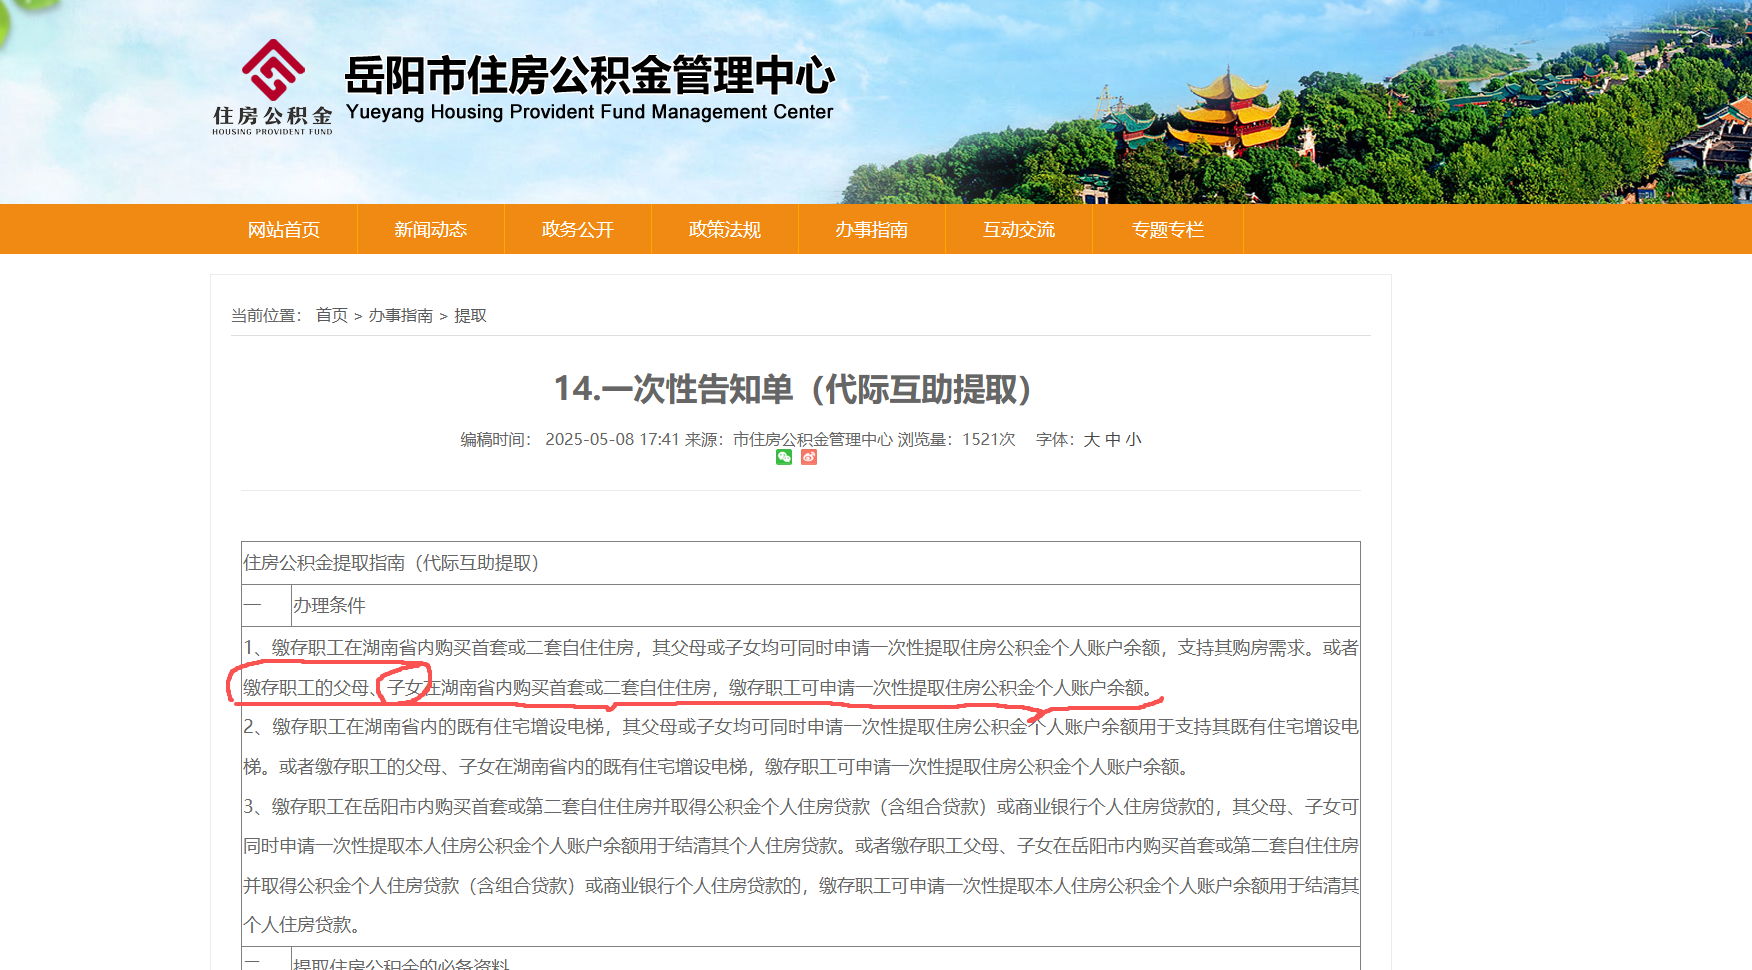The image size is (1752, 970).
Task: Share article via WeChat icon
Action: point(784,457)
